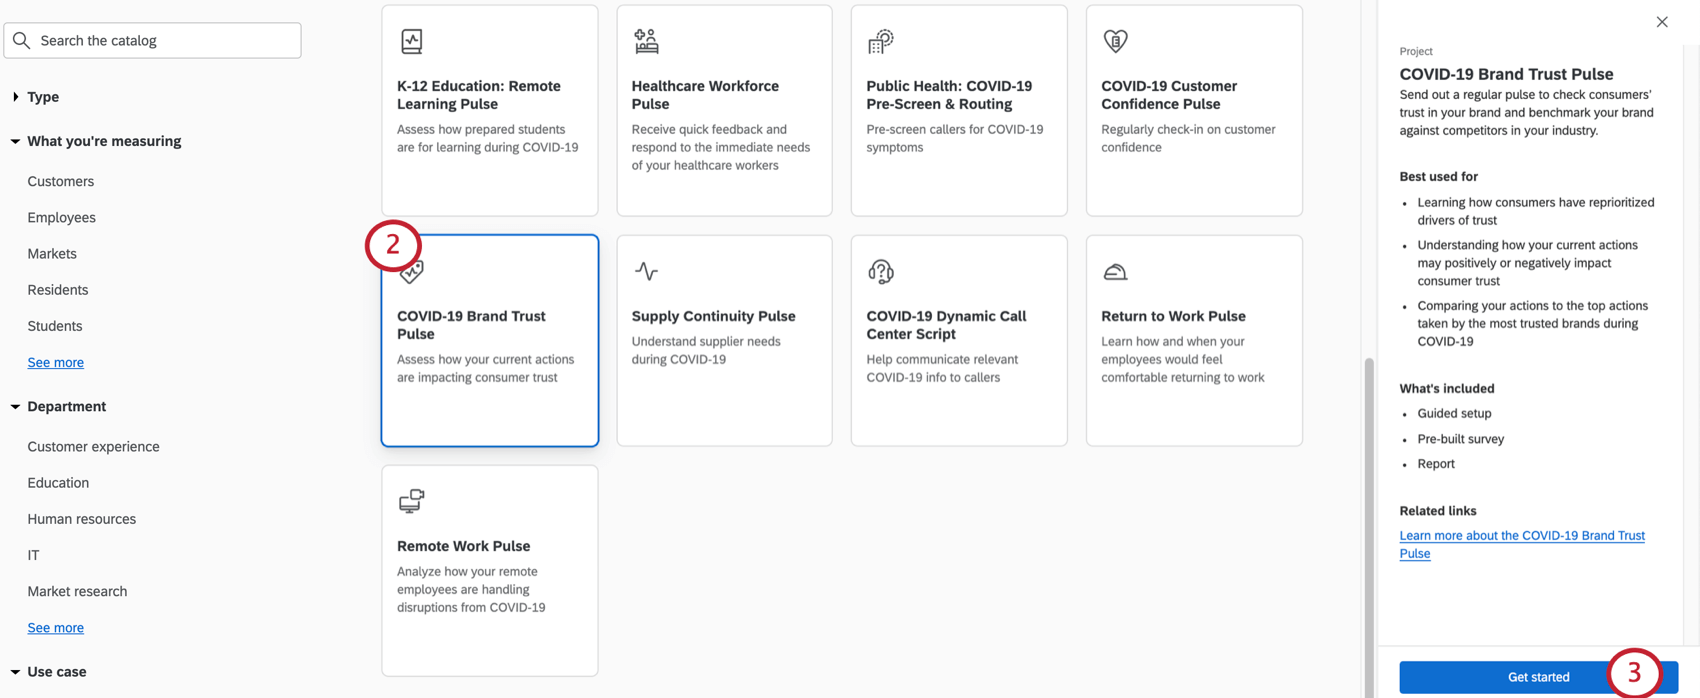Close the project details panel
The height and width of the screenshot is (698, 1700).
tap(1662, 22)
